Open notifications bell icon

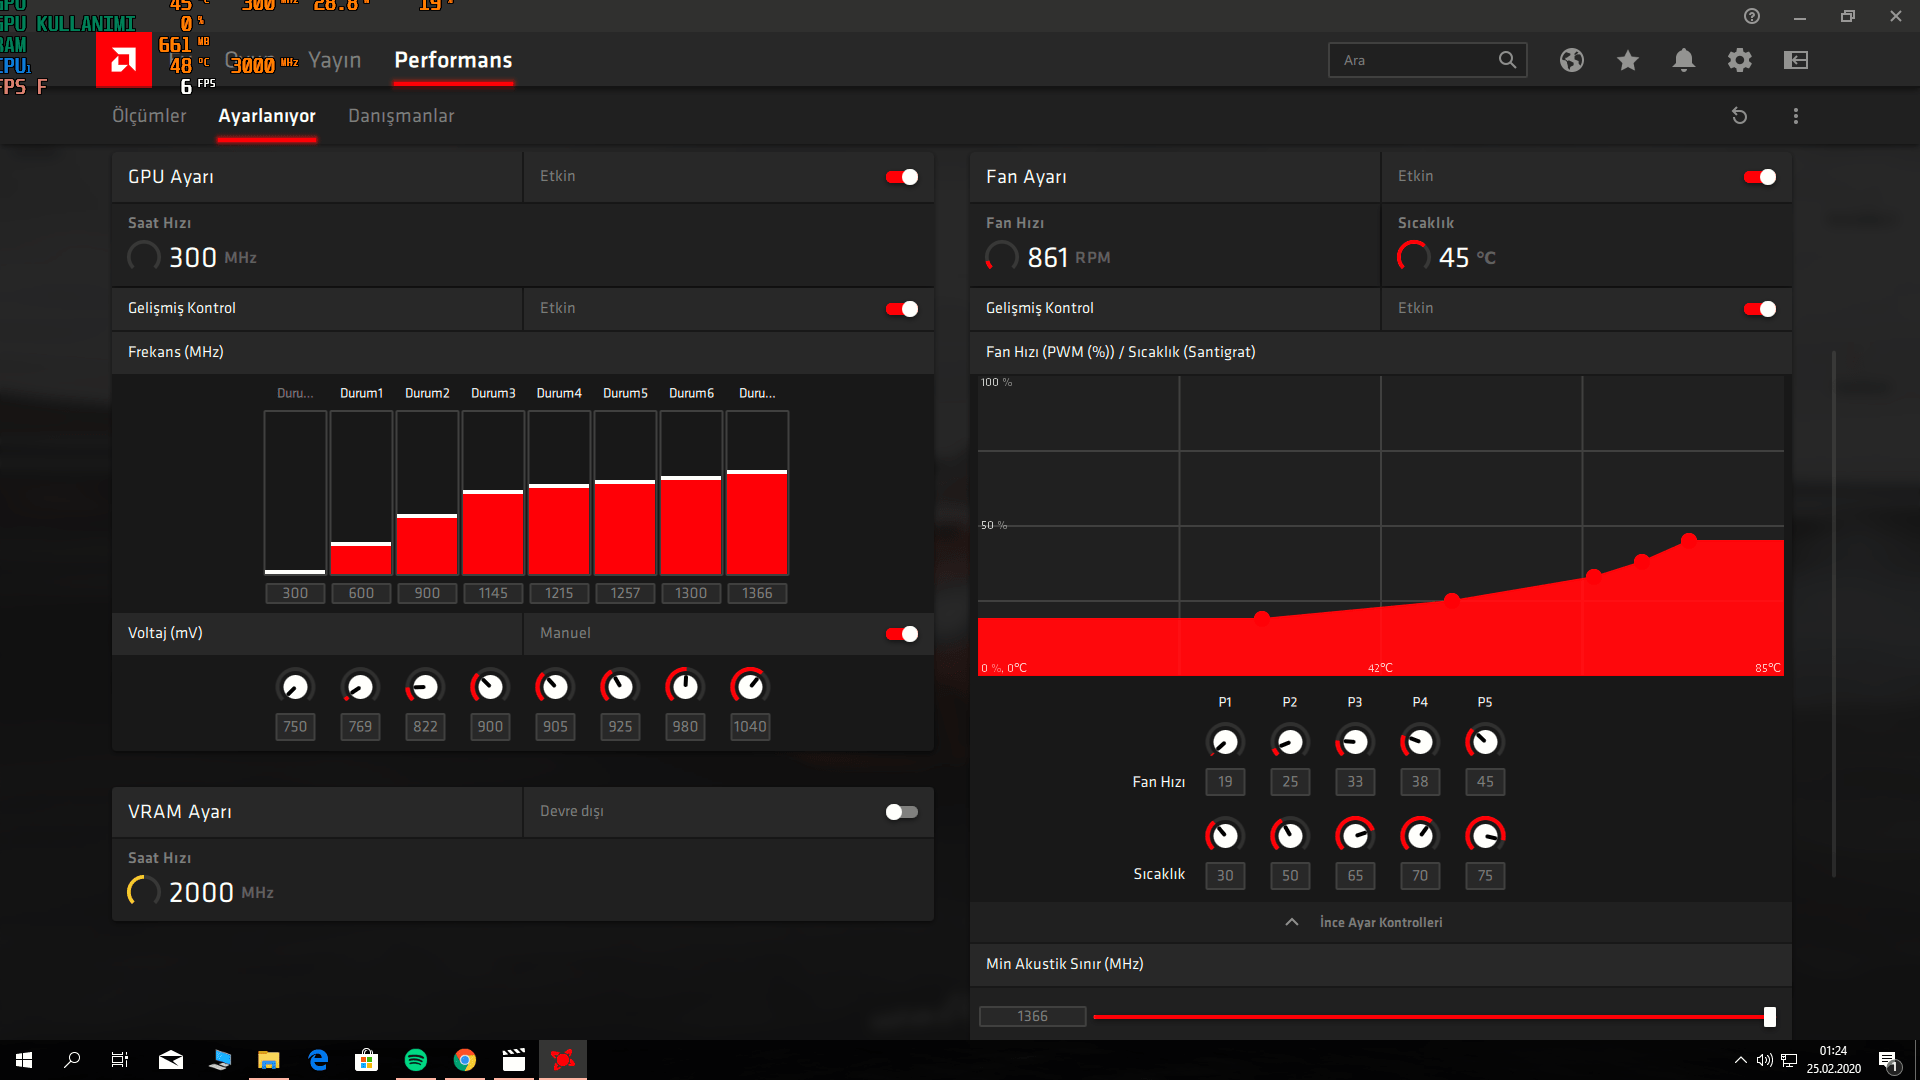pos(1684,60)
